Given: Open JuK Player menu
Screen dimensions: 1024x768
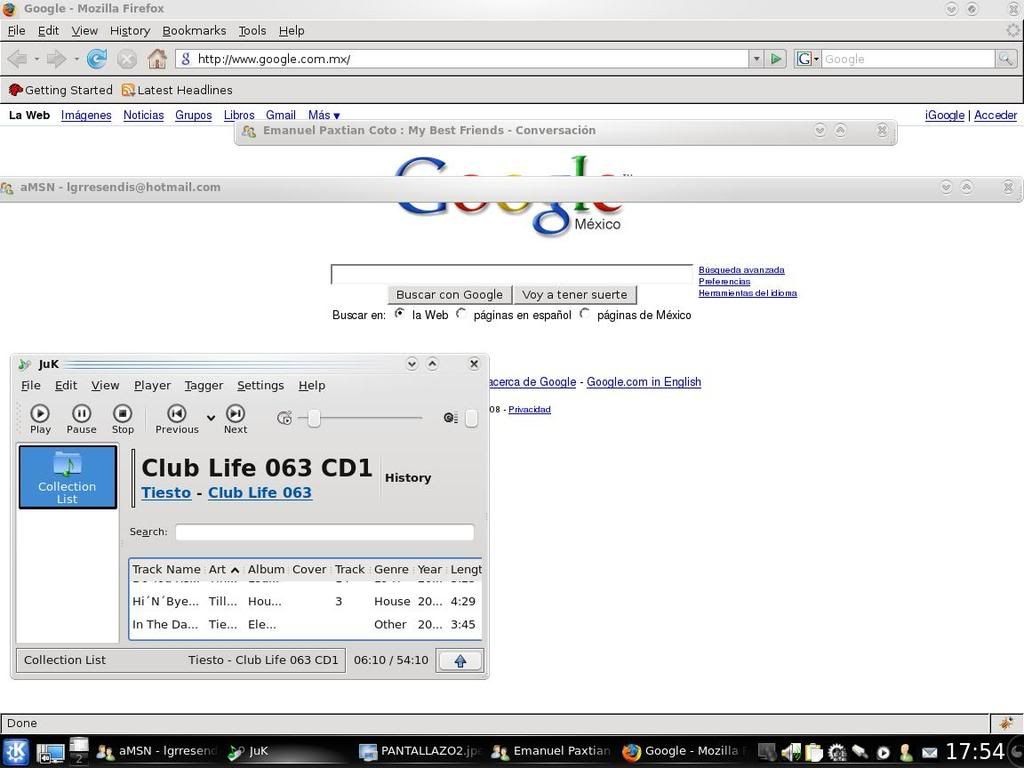Looking at the screenshot, I should tap(152, 385).
